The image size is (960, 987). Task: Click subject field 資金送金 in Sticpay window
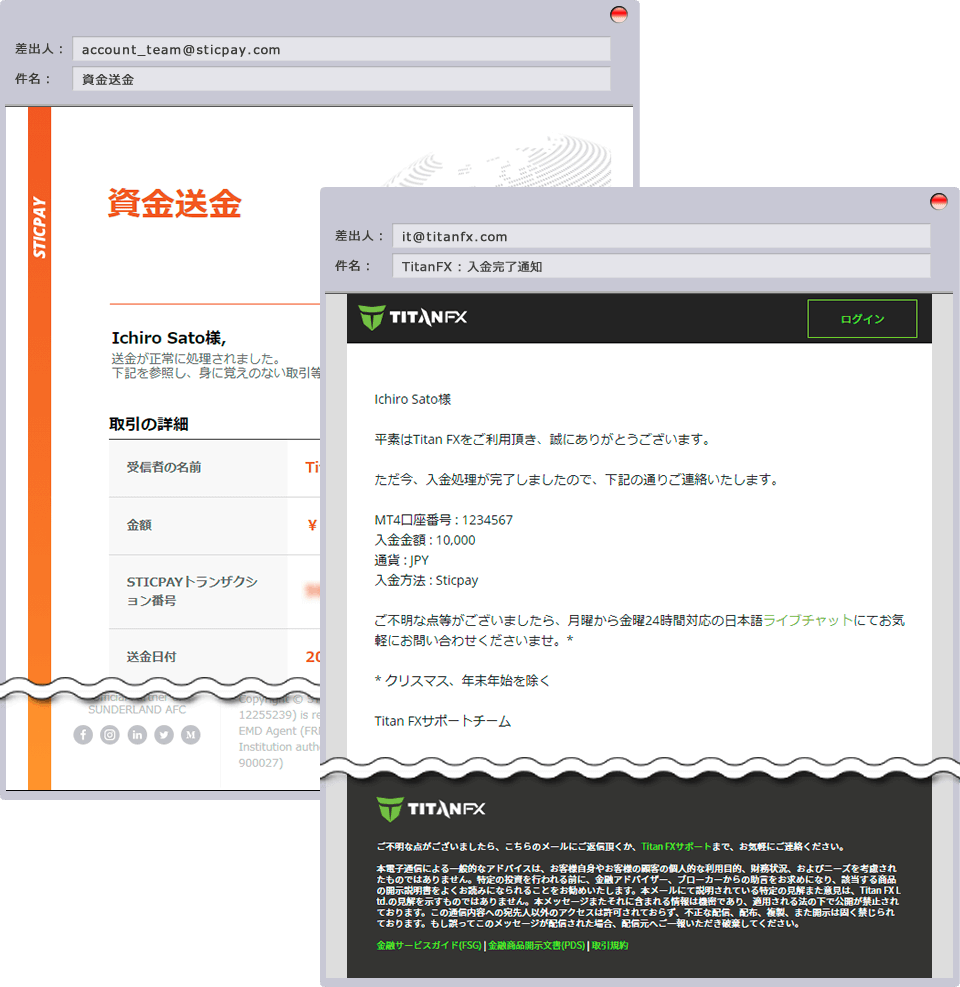341,79
